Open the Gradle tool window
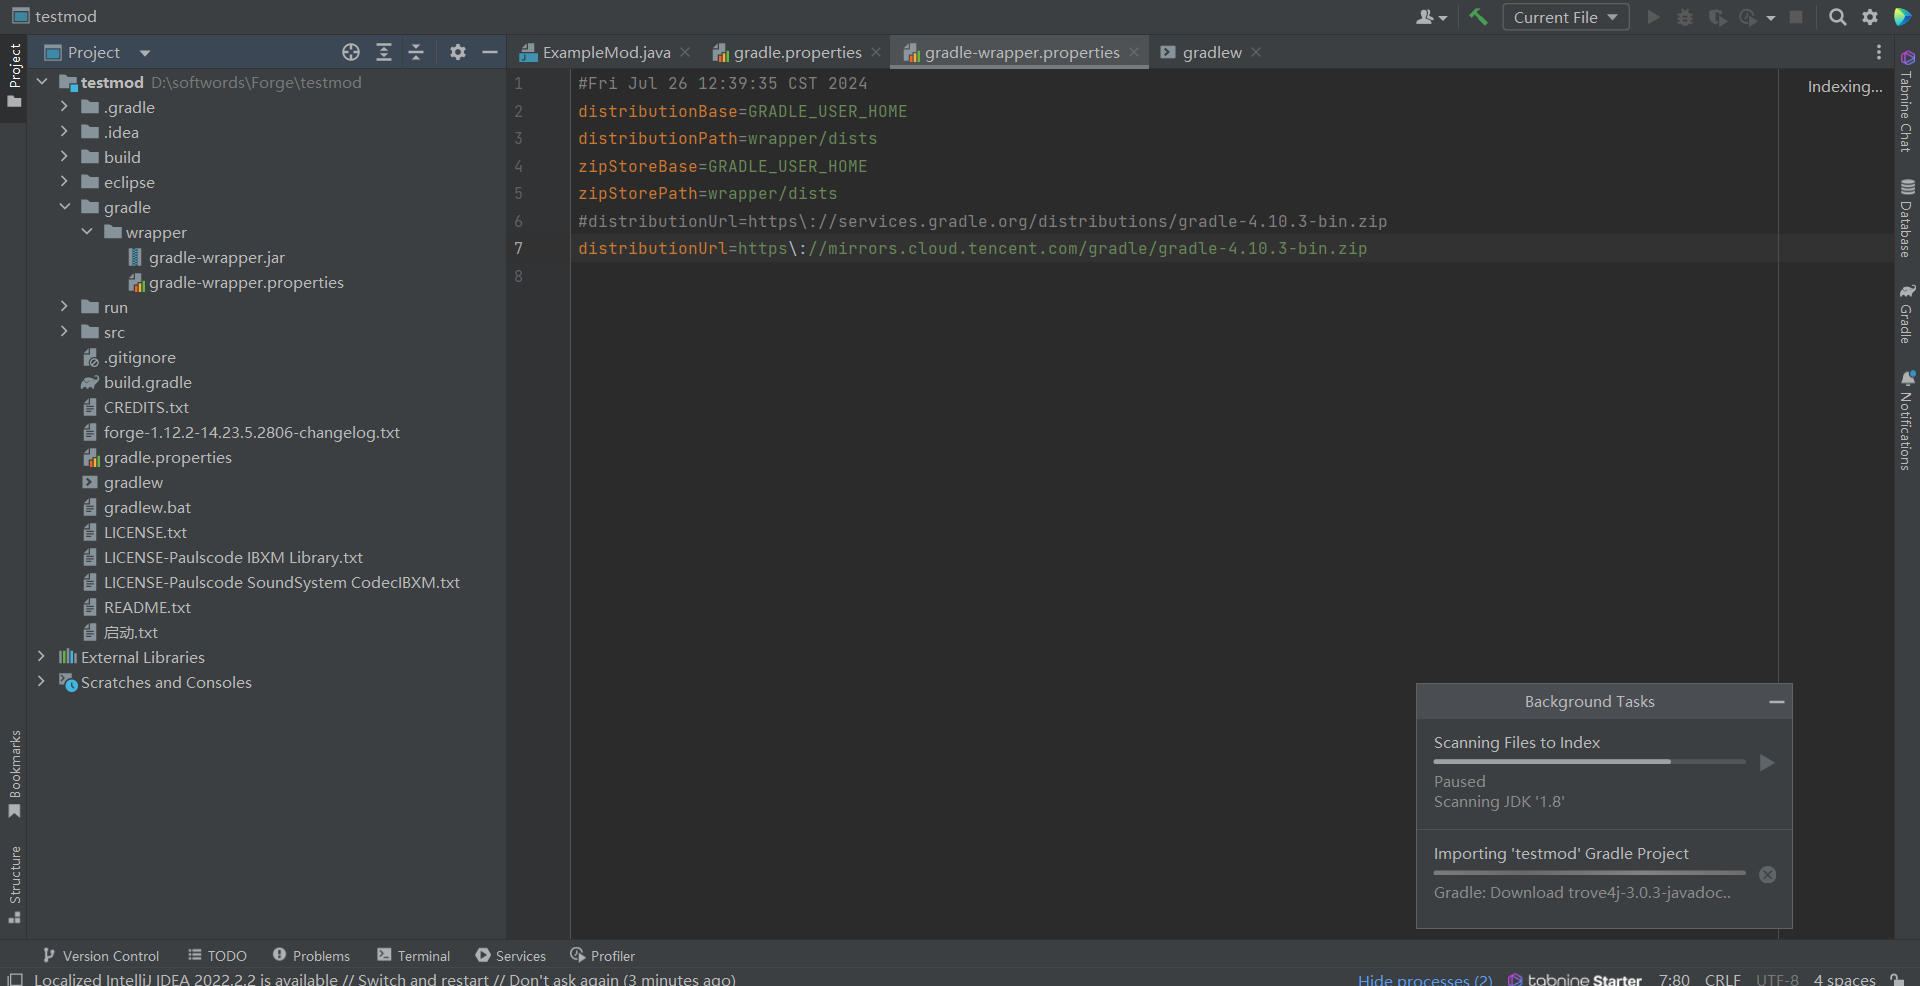The height and width of the screenshot is (986, 1920). coord(1907,313)
